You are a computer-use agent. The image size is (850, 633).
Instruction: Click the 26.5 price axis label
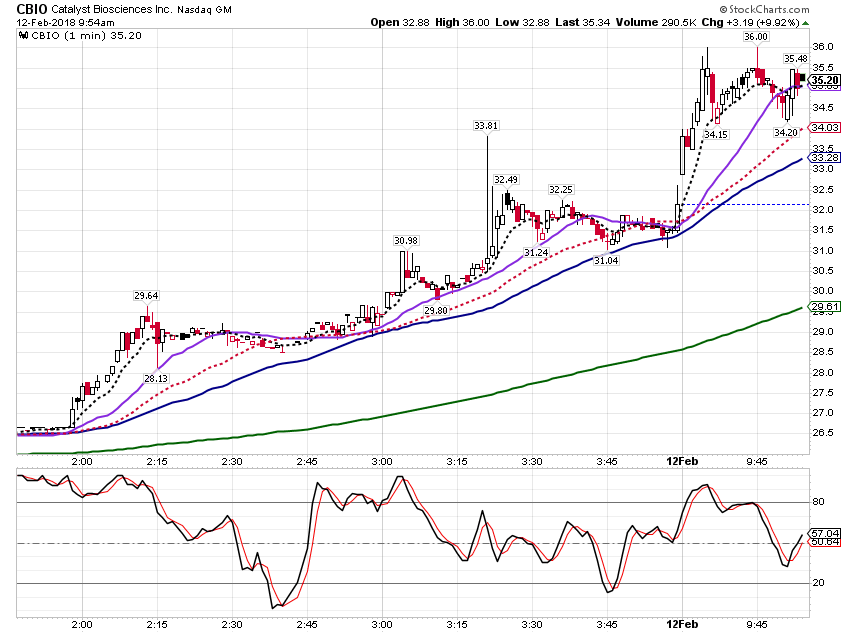click(822, 432)
